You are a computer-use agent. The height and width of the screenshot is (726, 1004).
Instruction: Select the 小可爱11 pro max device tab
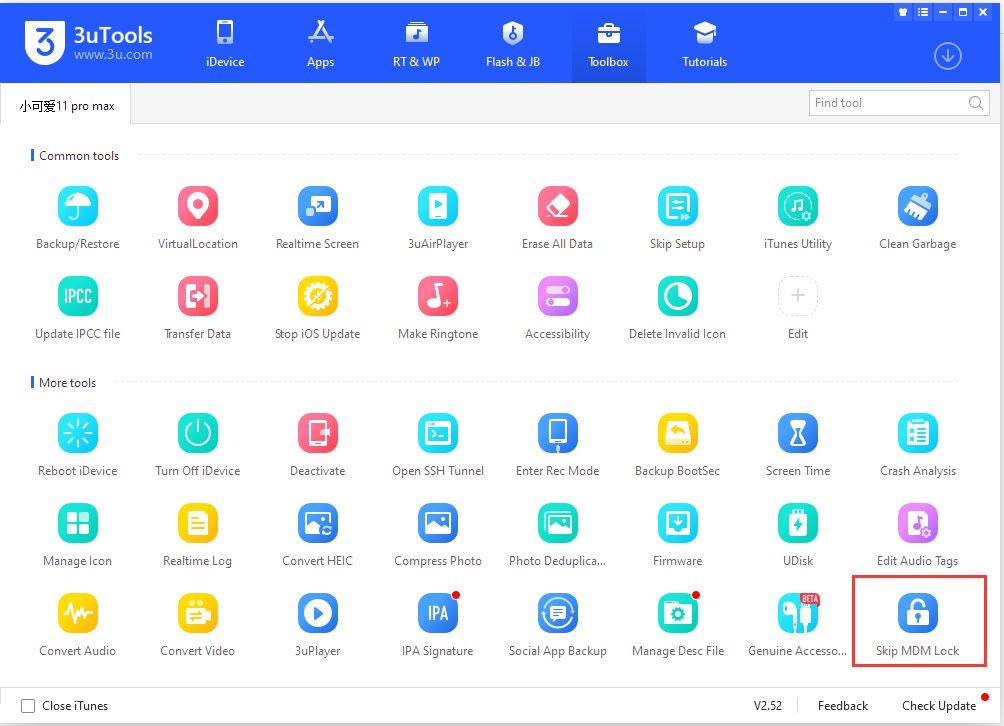point(67,106)
